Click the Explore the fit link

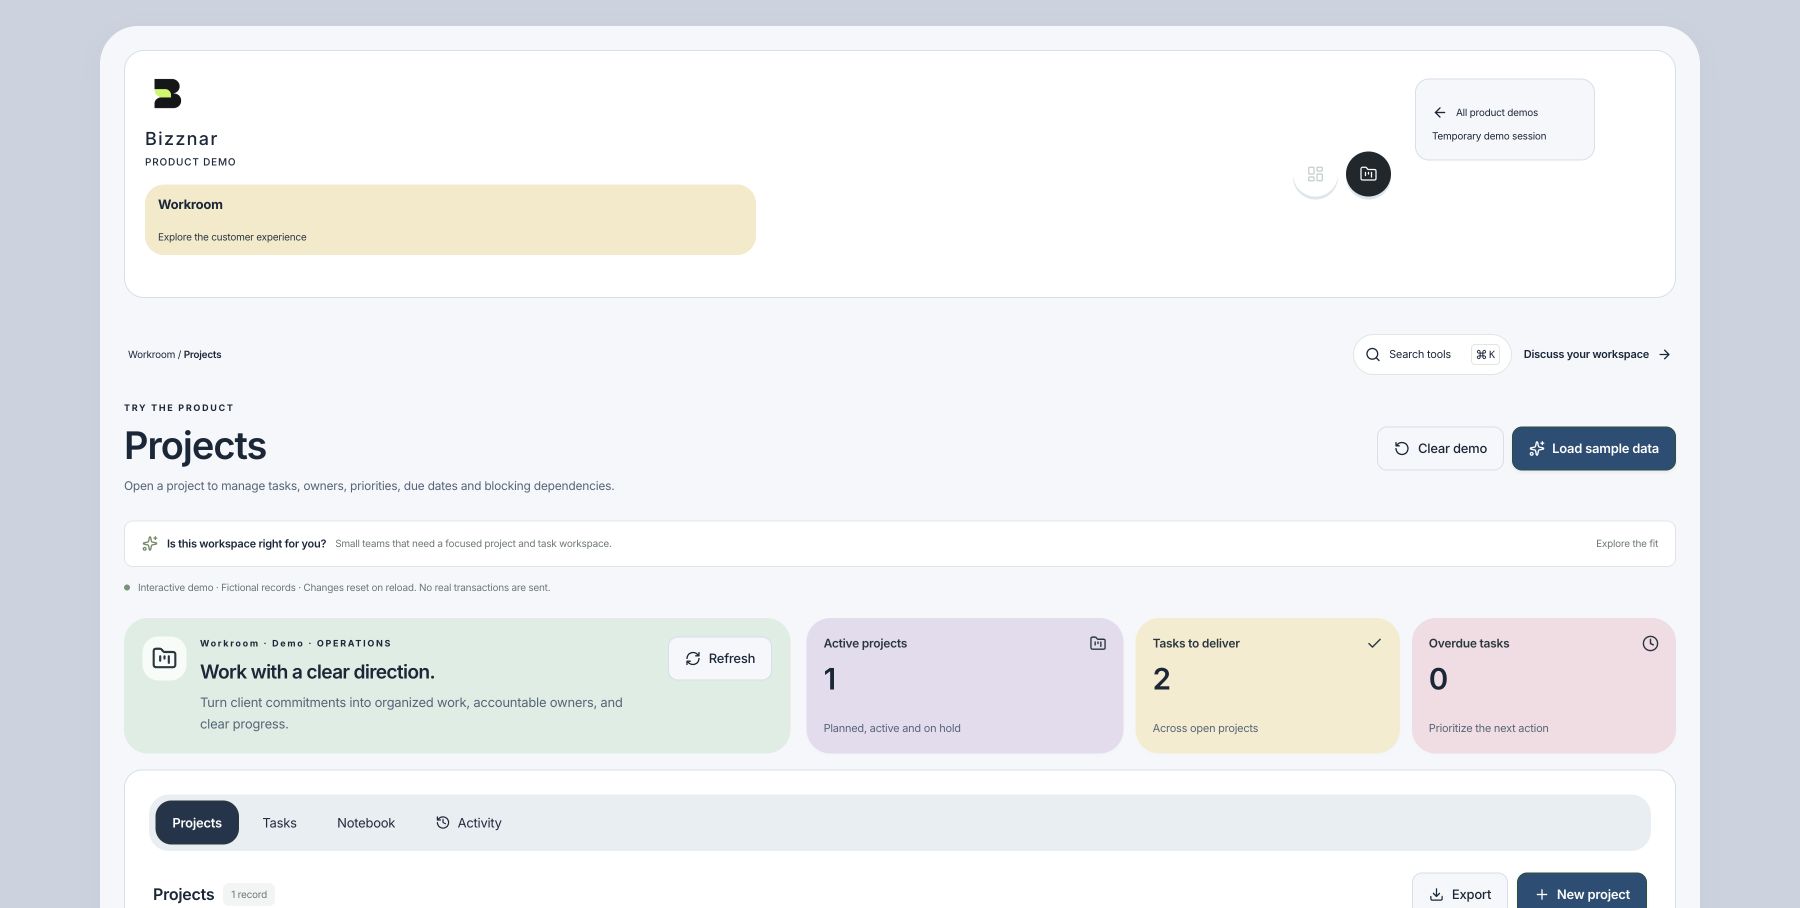(x=1627, y=544)
